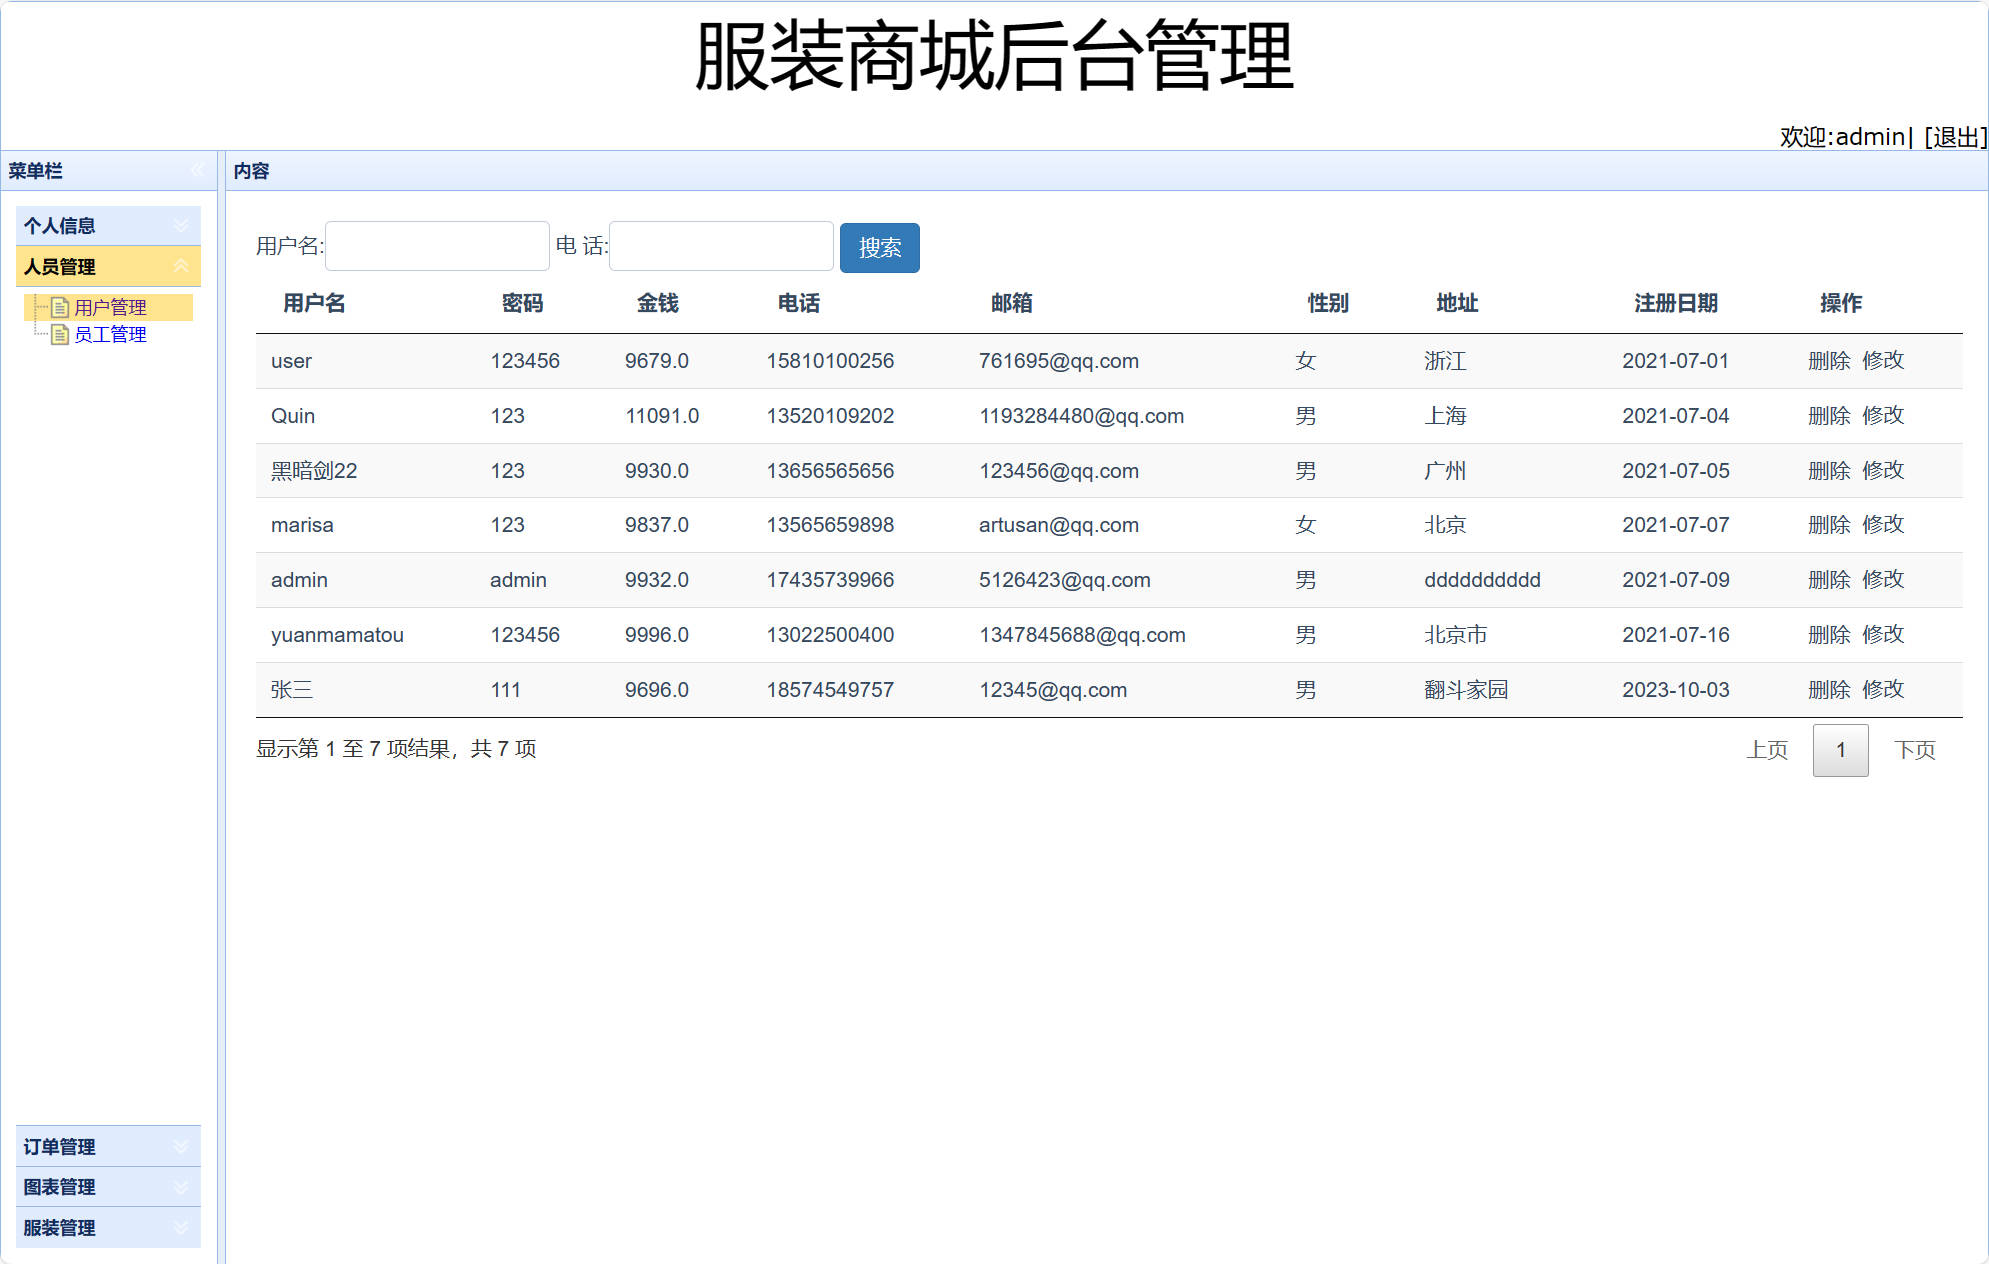1989x1264 pixels.
Task: Click the document icon beside 员工管理
Action: point(59,334)
